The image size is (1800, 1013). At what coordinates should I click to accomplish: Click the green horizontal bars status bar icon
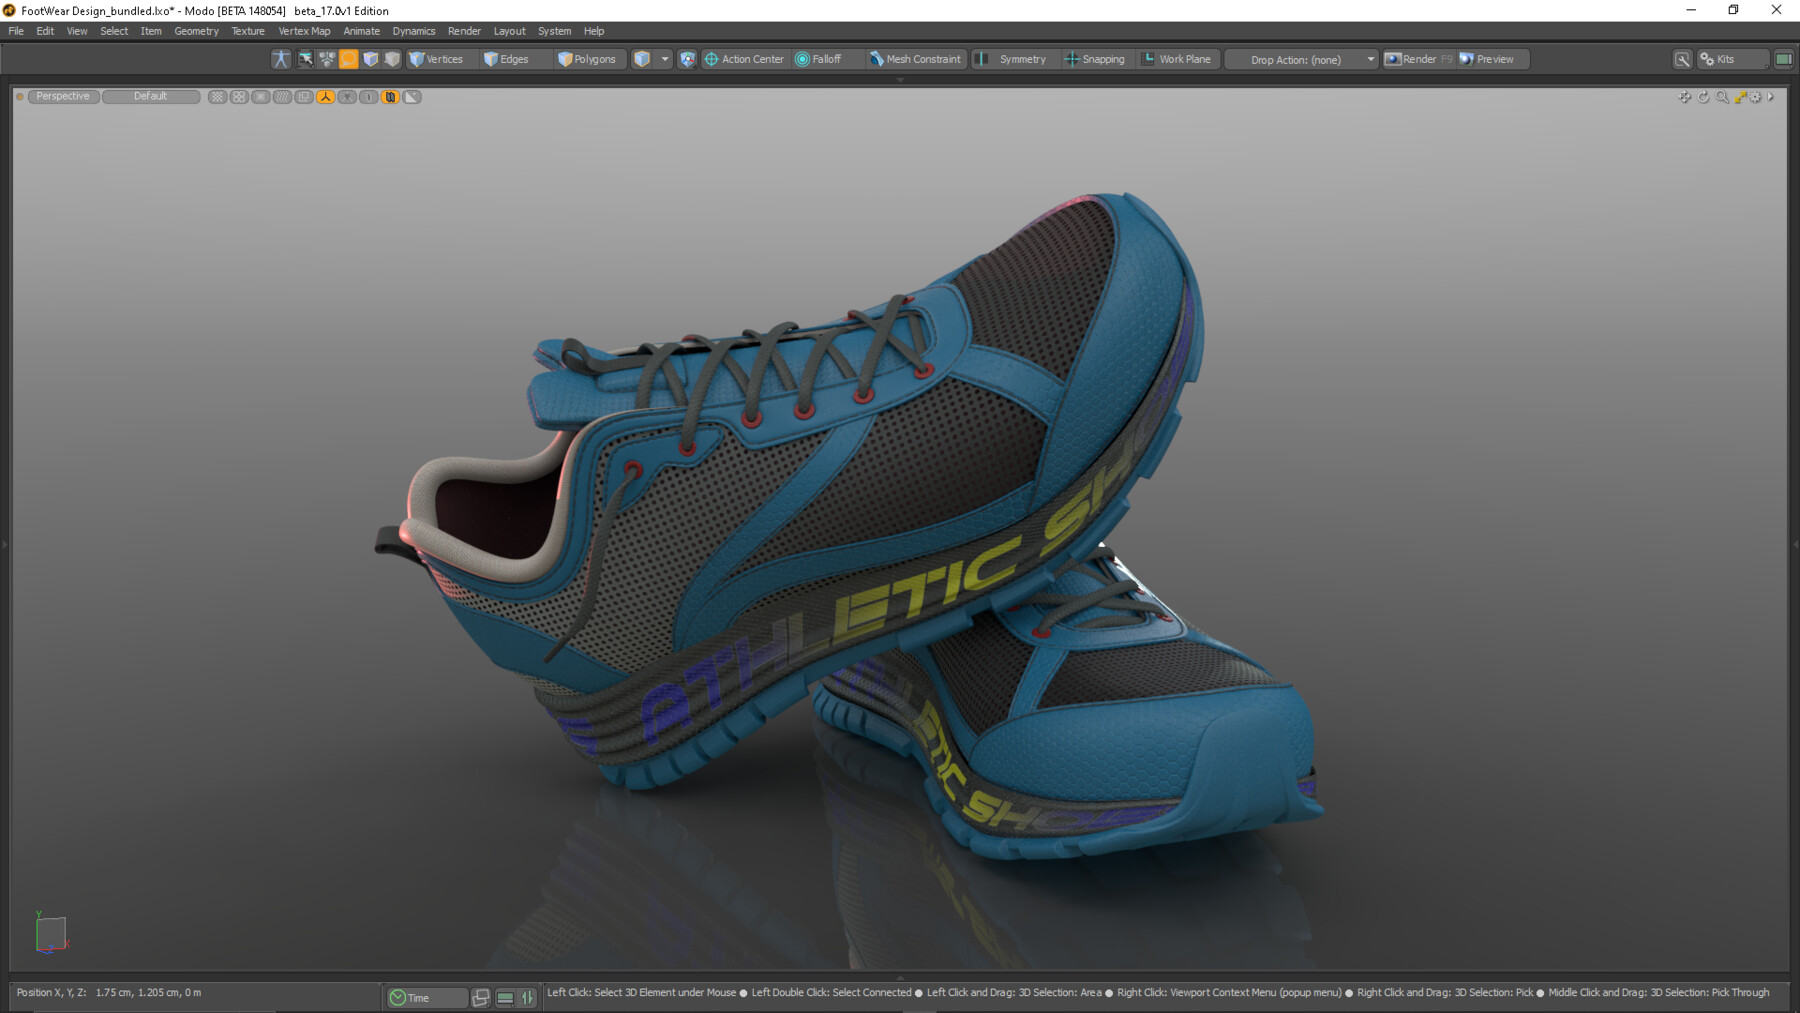coord(505,997)
